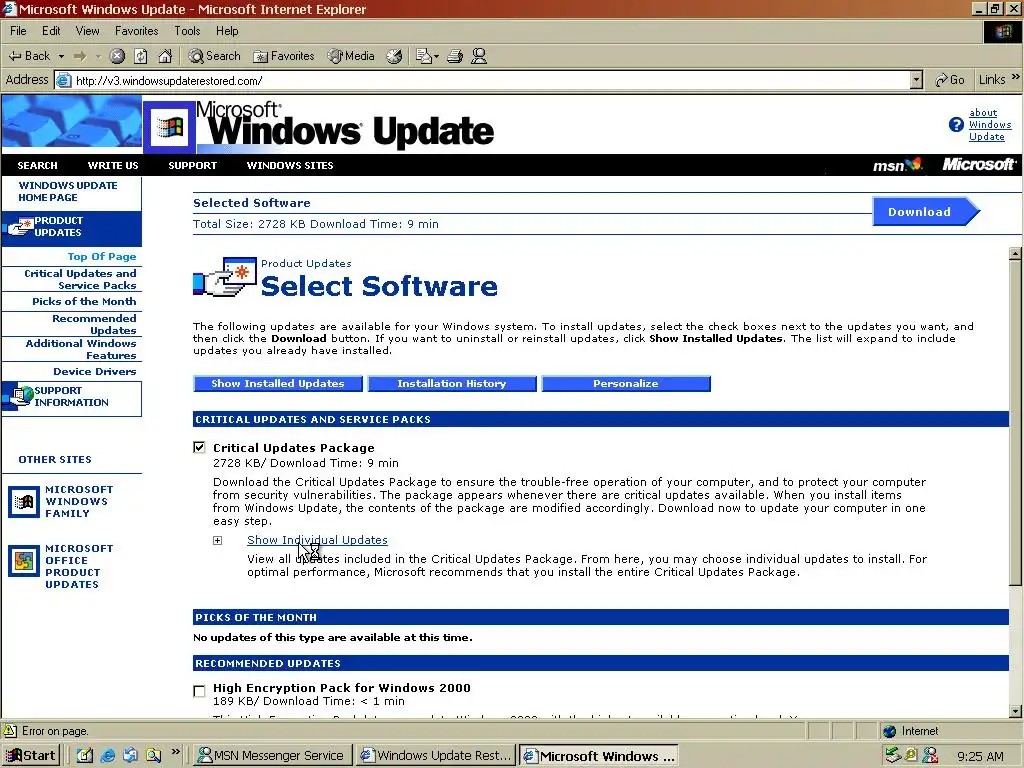Viewport: 1024px width, 768px height.
Task: Open the Tools menu
Action: [187, 31]
